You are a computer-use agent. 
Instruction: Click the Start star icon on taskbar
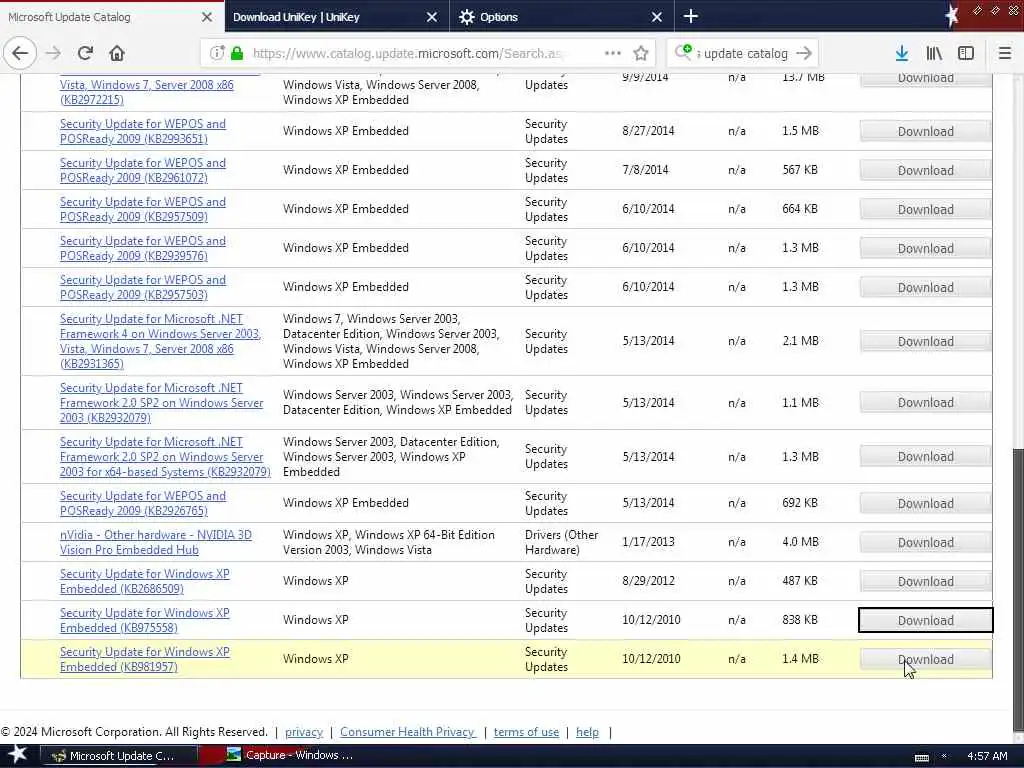pos(16,755)
